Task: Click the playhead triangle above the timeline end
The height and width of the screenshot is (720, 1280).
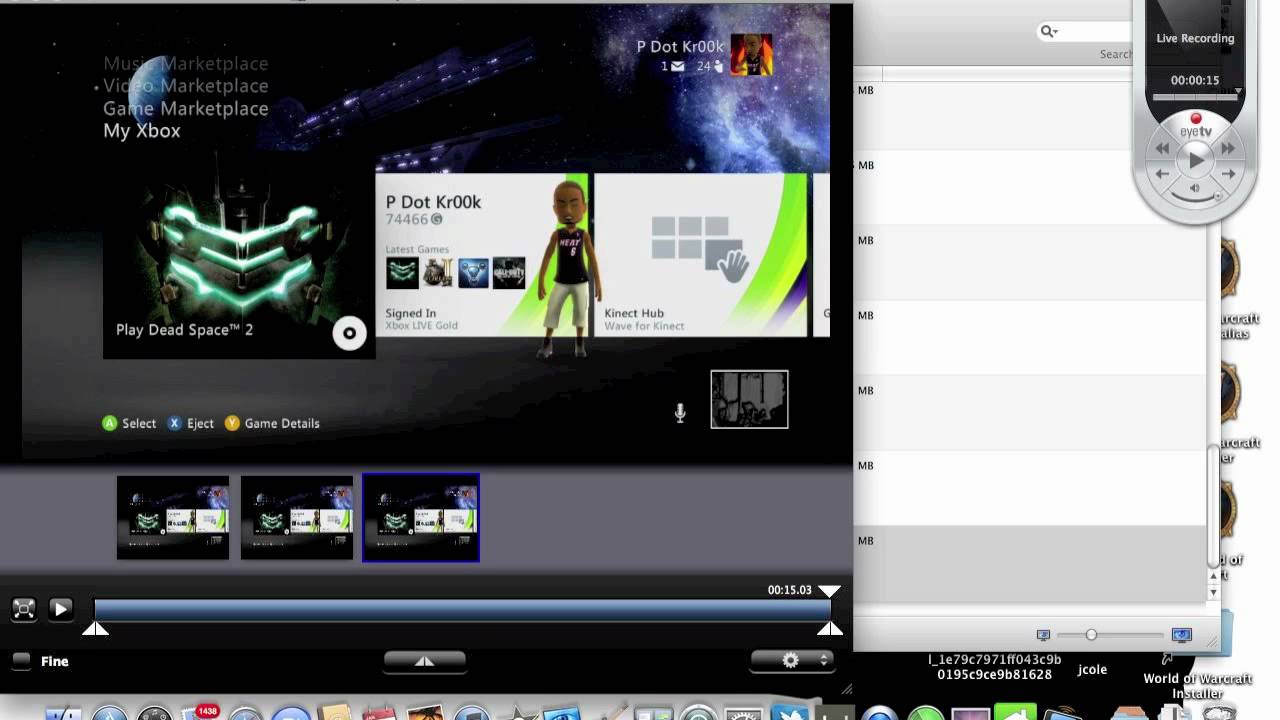Action: tap(830, 591)
